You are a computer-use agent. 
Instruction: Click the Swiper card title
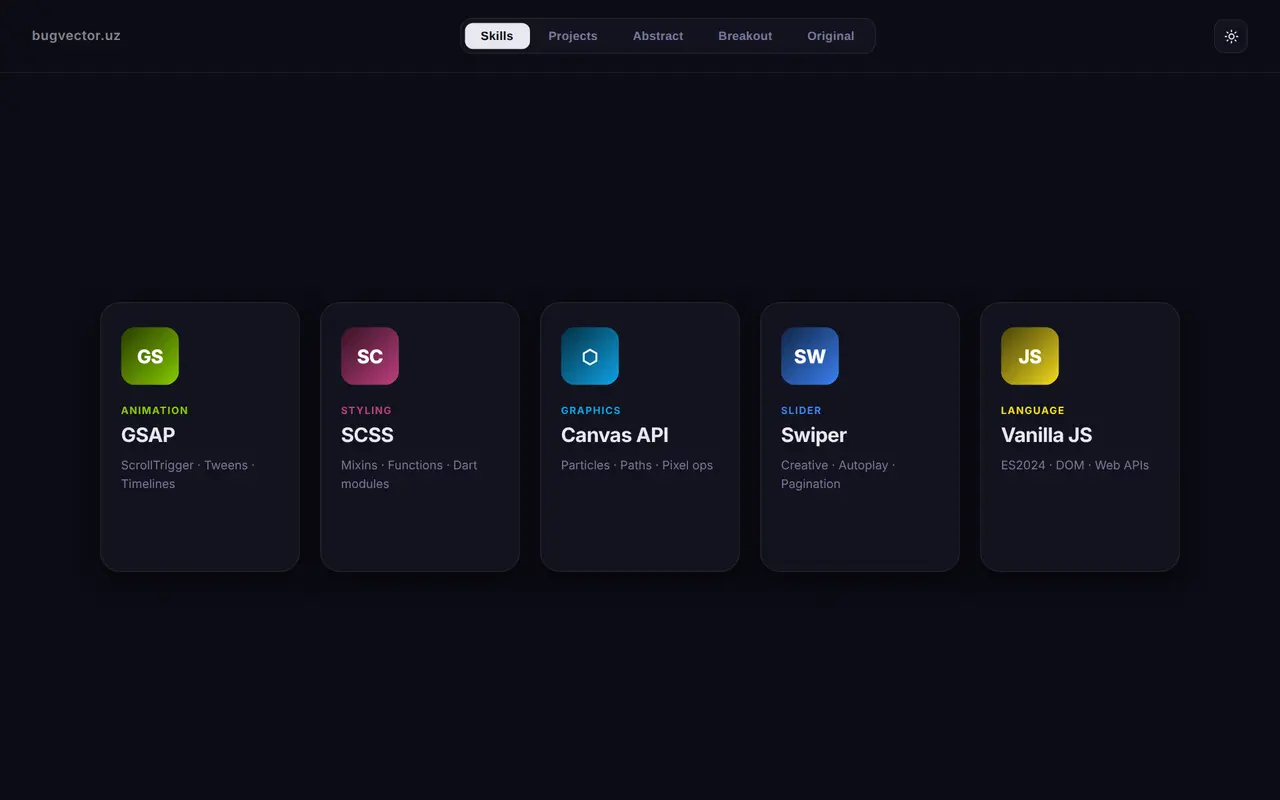coord(814,435)
